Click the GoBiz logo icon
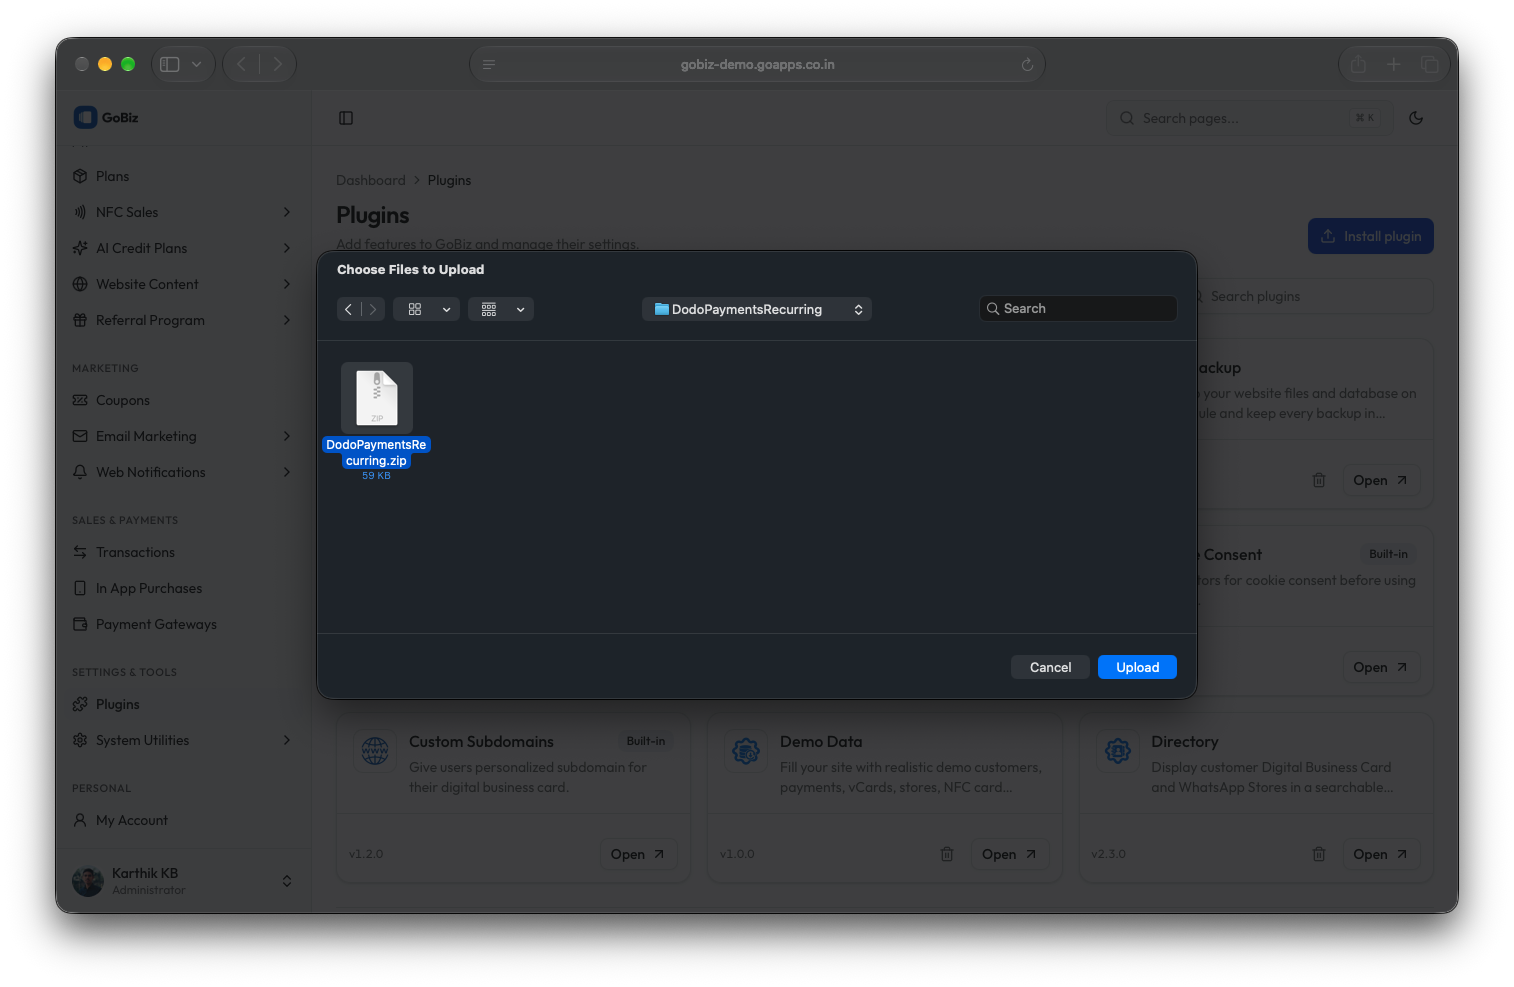Viewport: 1514px width, 987px height. [85, 117]
